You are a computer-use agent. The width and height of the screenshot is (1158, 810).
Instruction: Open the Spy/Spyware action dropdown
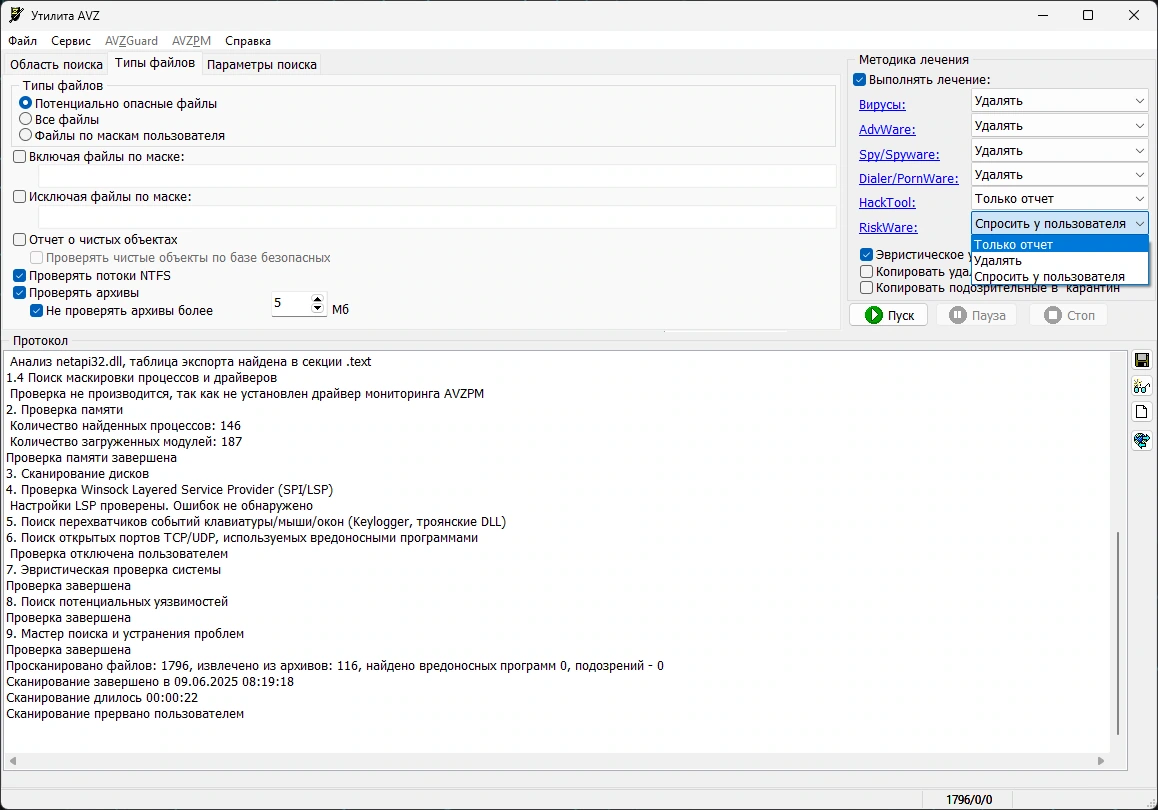point(1060,151)
